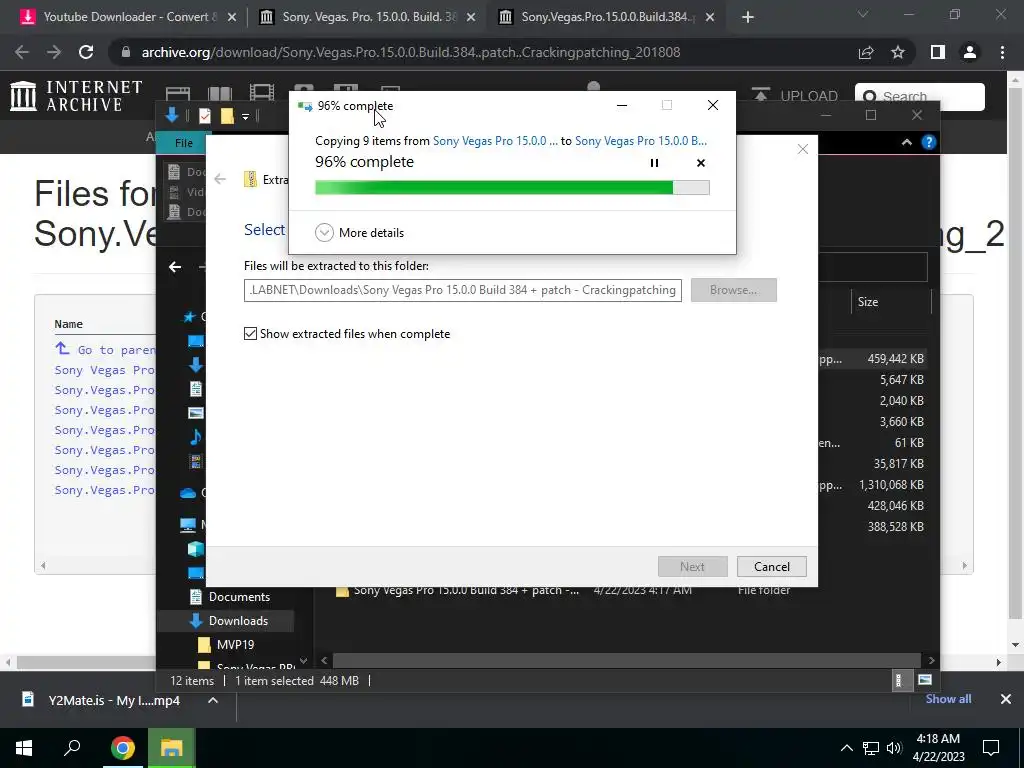
Task: Bookmark this page with the star
Action: 898,52
